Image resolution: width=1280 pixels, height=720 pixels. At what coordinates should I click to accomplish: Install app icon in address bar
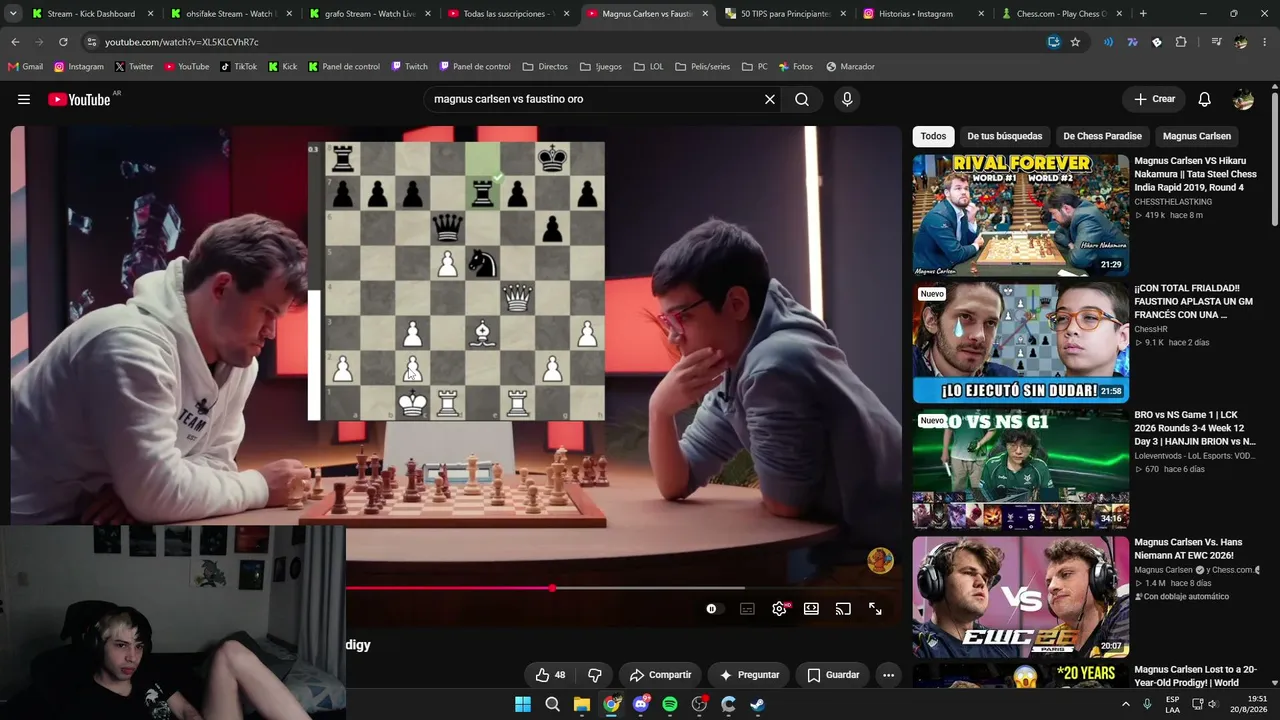1053,42
